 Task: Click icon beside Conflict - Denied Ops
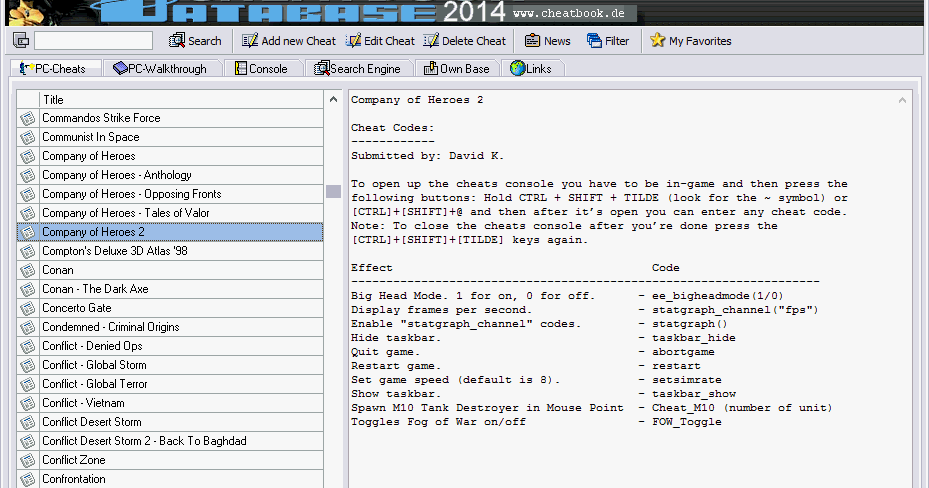(28, 346)
